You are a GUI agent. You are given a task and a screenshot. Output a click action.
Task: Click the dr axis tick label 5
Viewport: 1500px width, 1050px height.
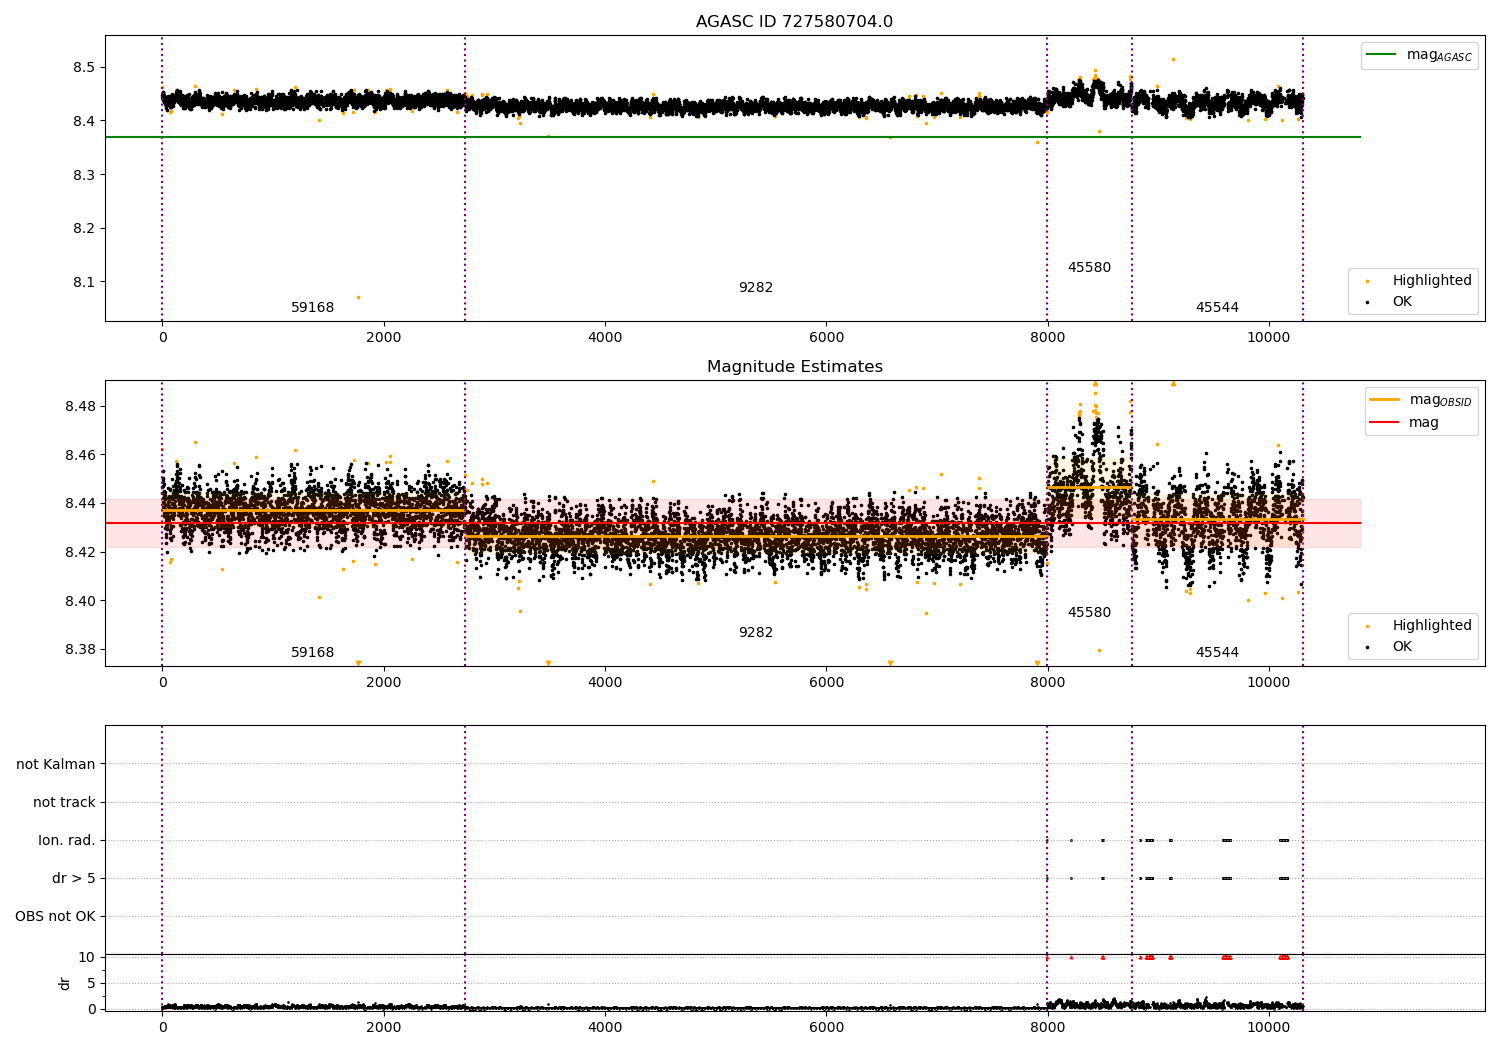[x=91, y=984]
